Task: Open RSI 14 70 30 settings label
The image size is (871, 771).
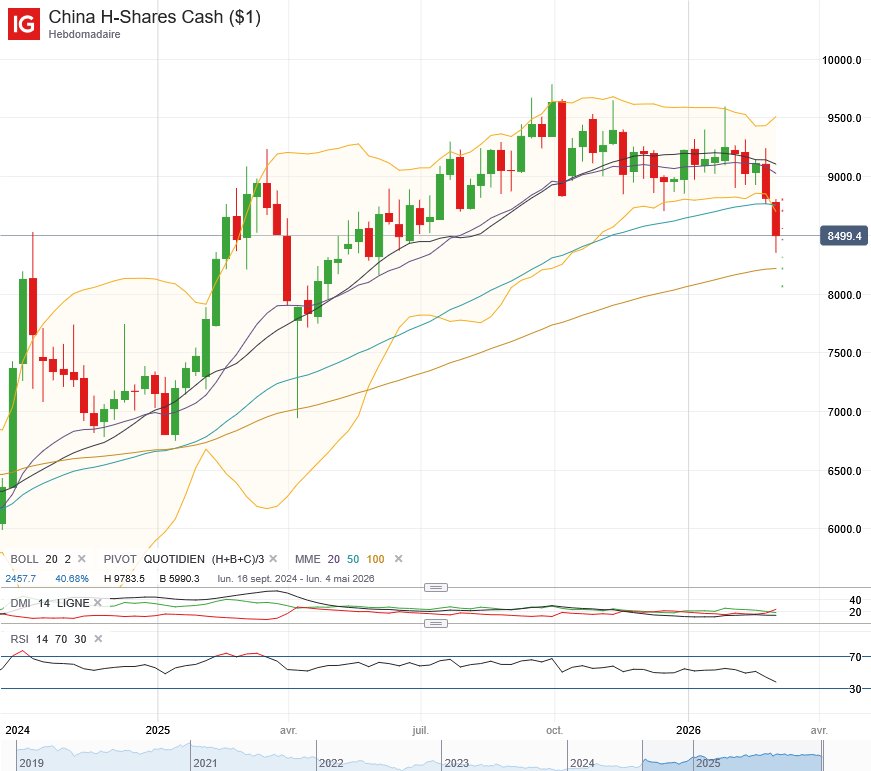Action: [48, 639]
